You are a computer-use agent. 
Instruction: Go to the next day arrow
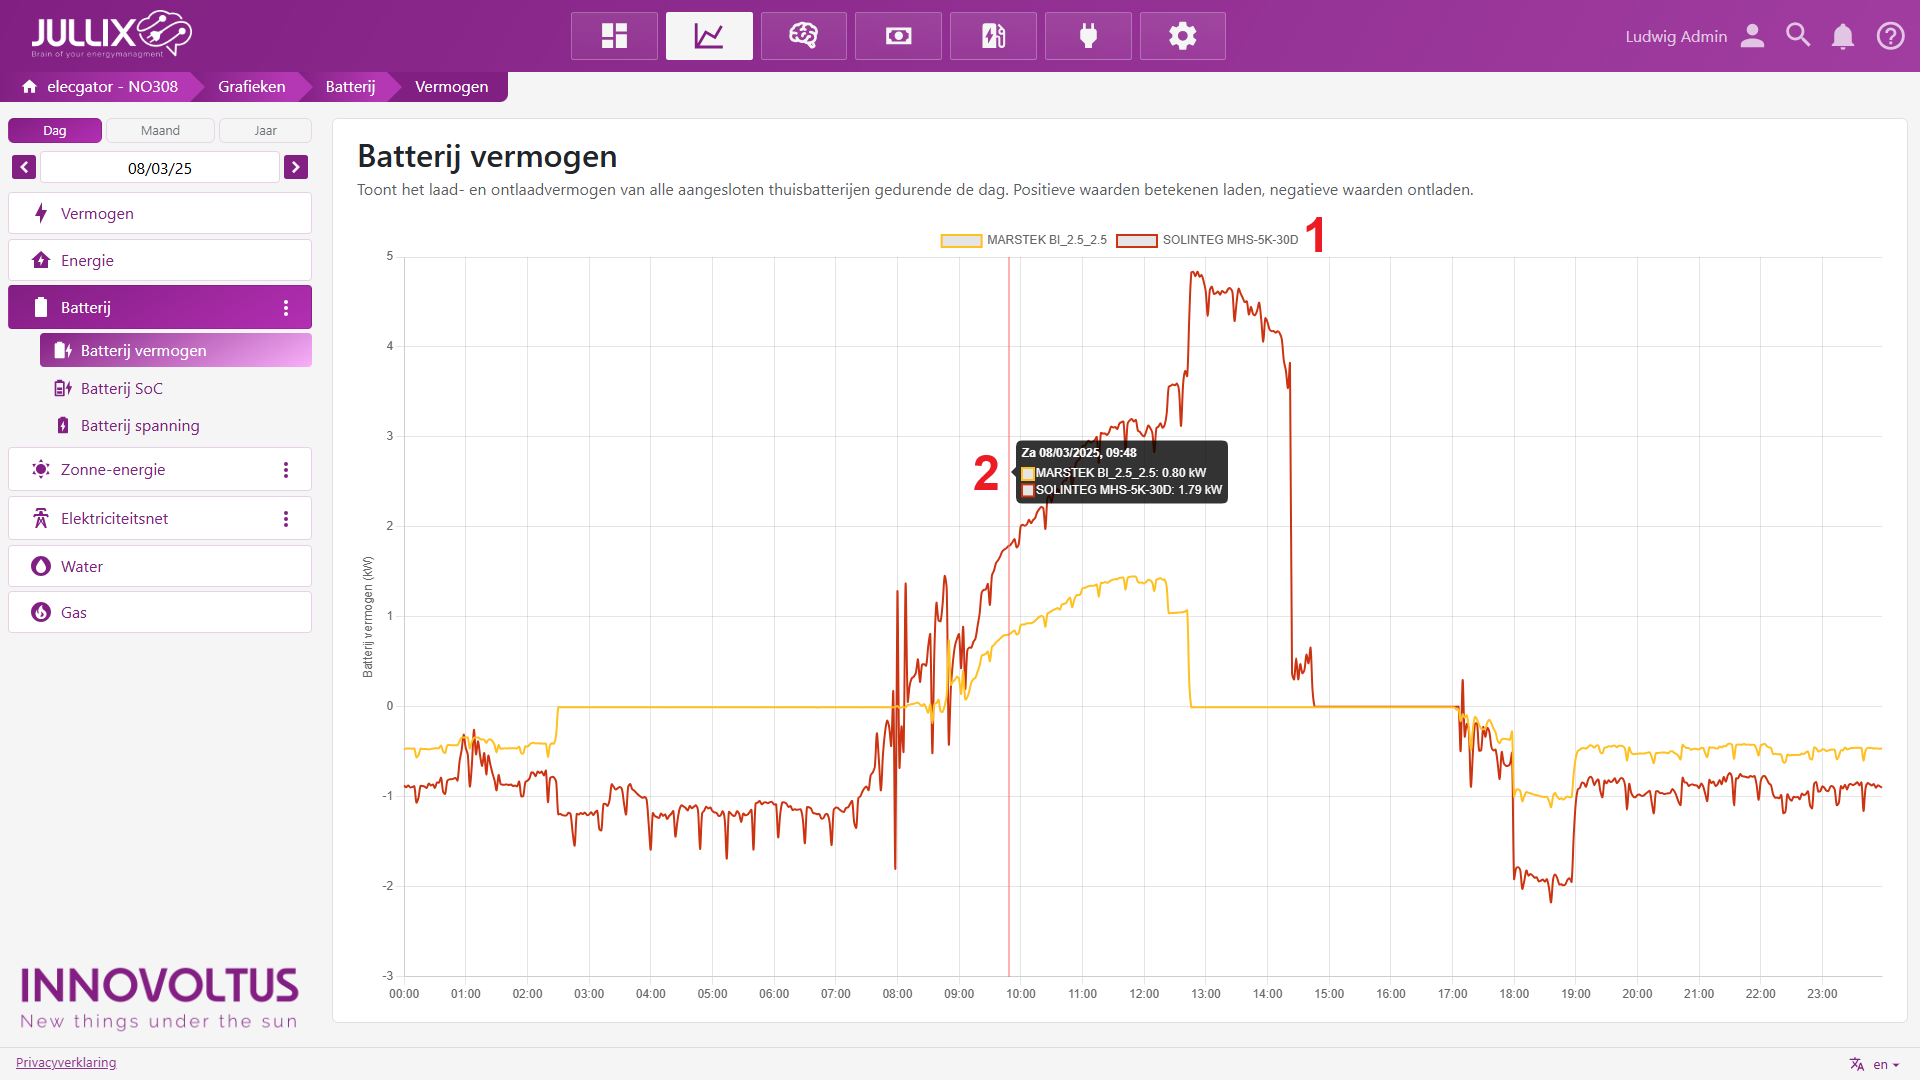click(x=295, y=168)
